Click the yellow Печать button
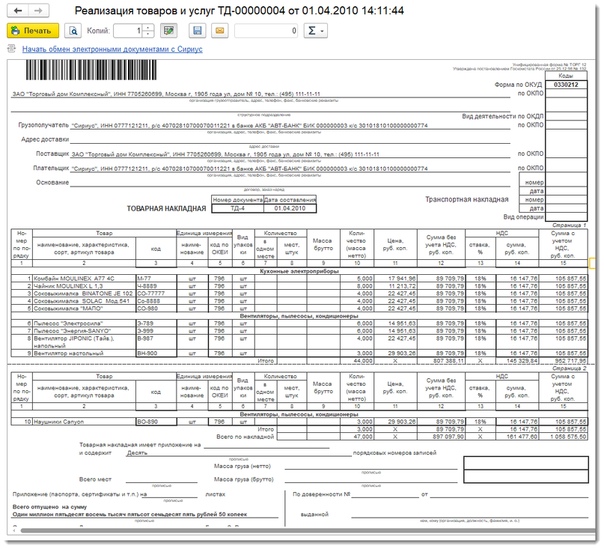This screenshot has height=549, width=604. [x=33, y=31]
